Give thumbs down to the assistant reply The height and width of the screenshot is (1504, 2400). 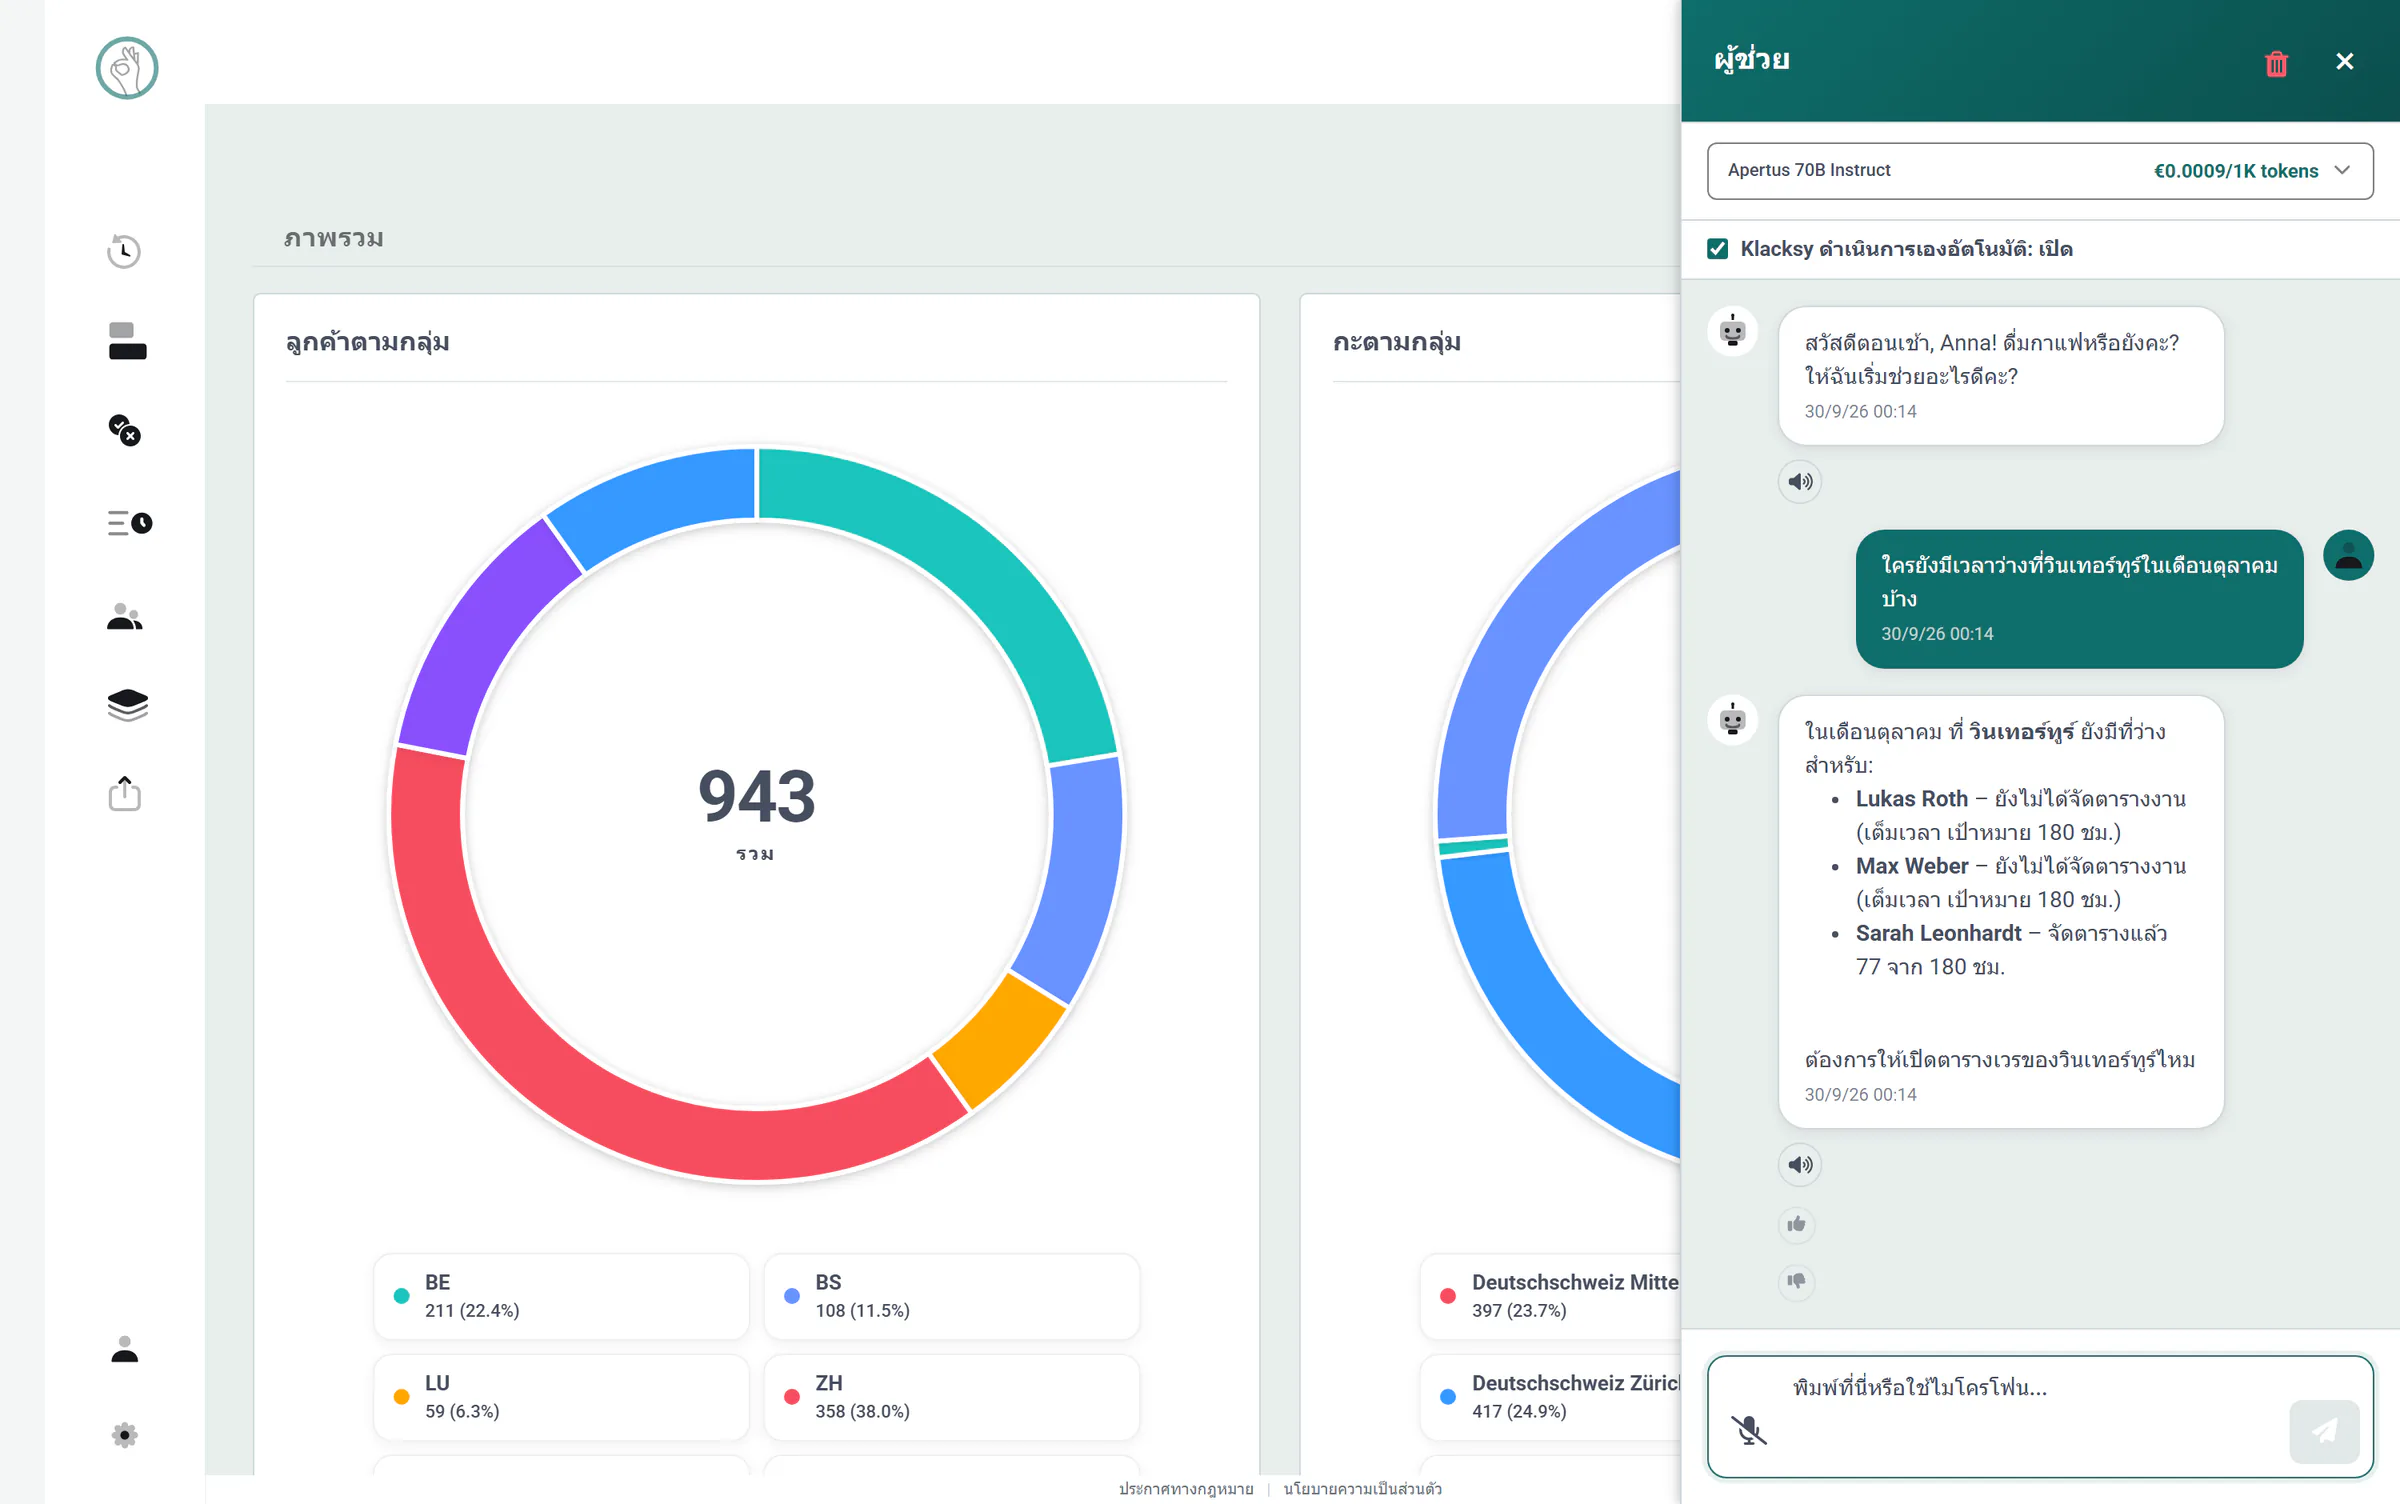point(1797,1281)
